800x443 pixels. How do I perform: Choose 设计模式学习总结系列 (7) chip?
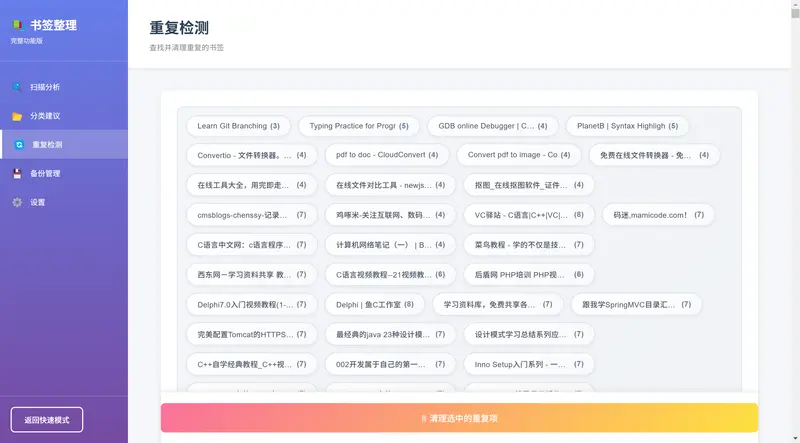point(529,334)
